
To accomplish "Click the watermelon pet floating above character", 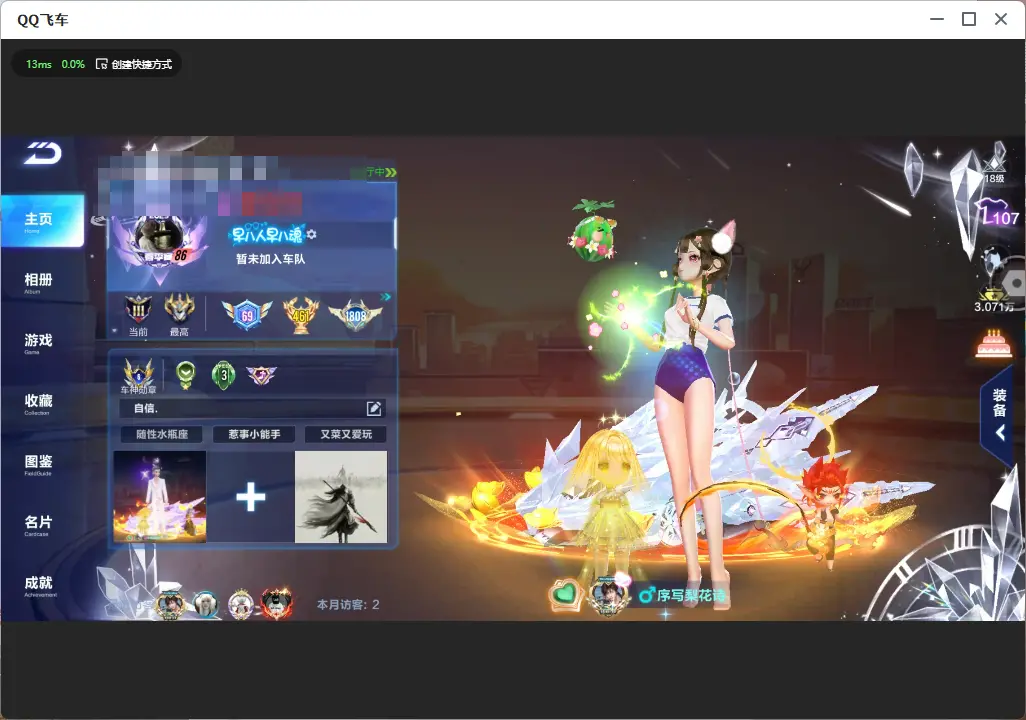I will [x=593, y=231].
